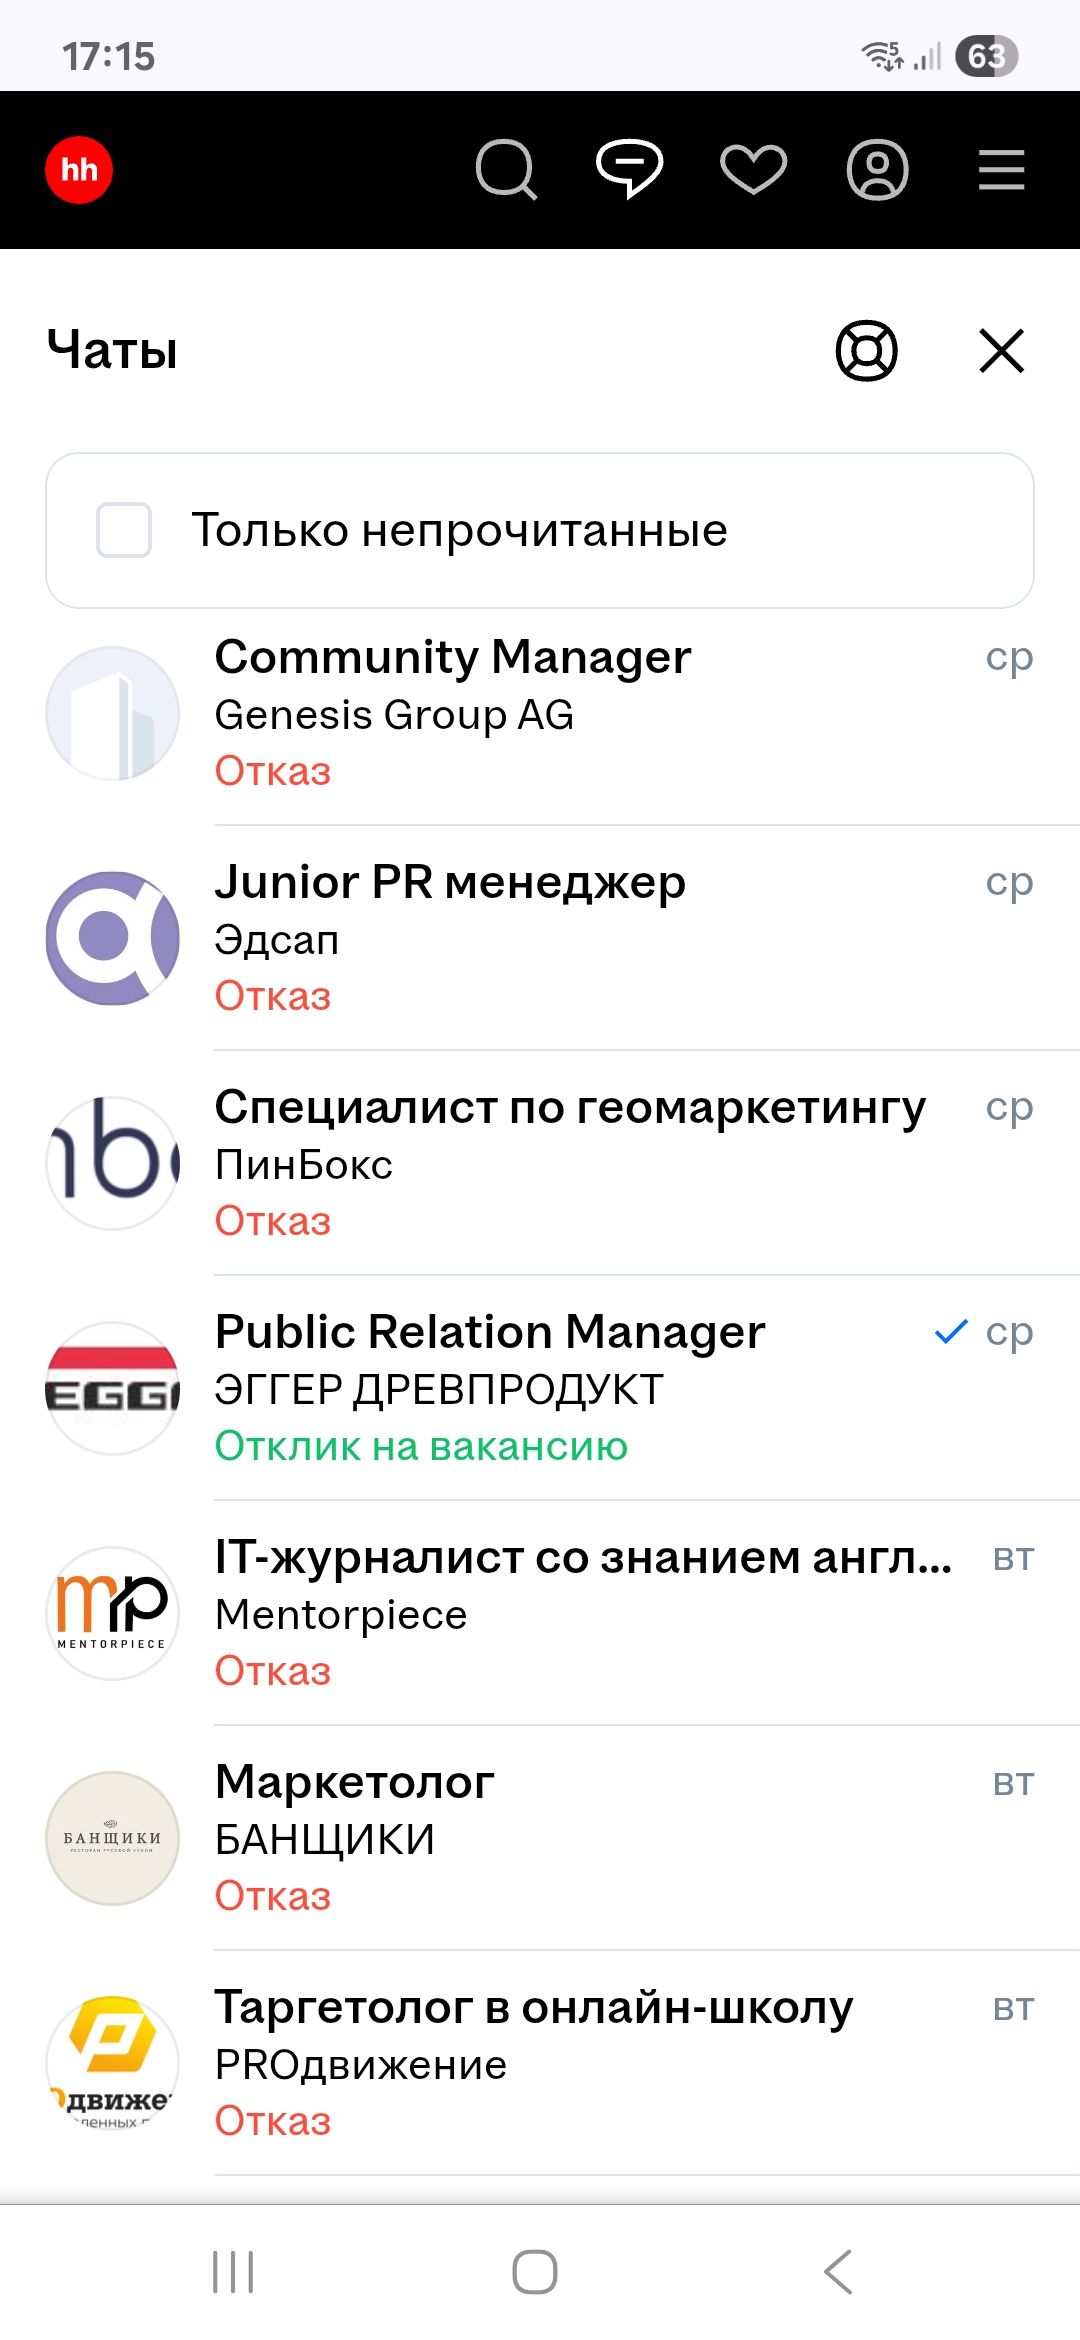Viewport: 1080px width, 2340px height.
Task: Open support lifebuoy icon in Chats
Action: pyautogui.click(x=866, y=351)
